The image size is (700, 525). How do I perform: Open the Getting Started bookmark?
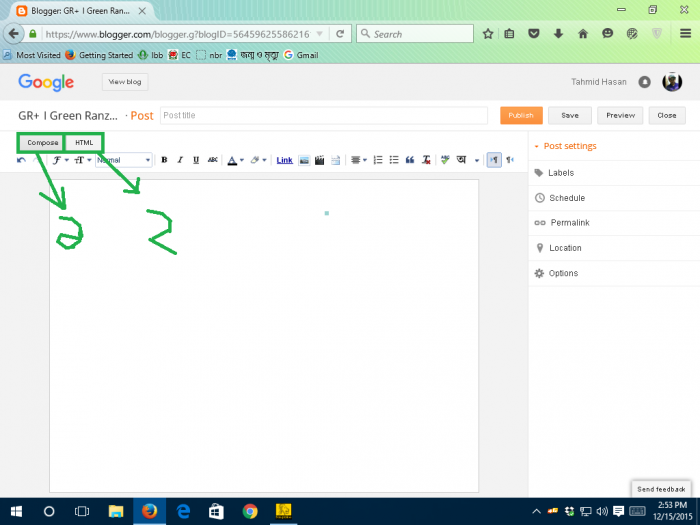pyautogui.click(x=99, y=55)
